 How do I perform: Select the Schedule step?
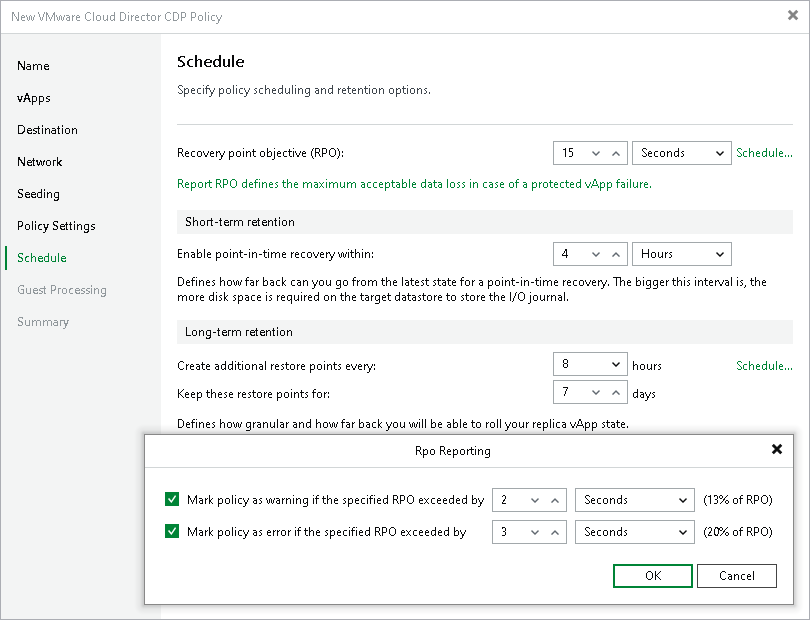coord(41,258)
